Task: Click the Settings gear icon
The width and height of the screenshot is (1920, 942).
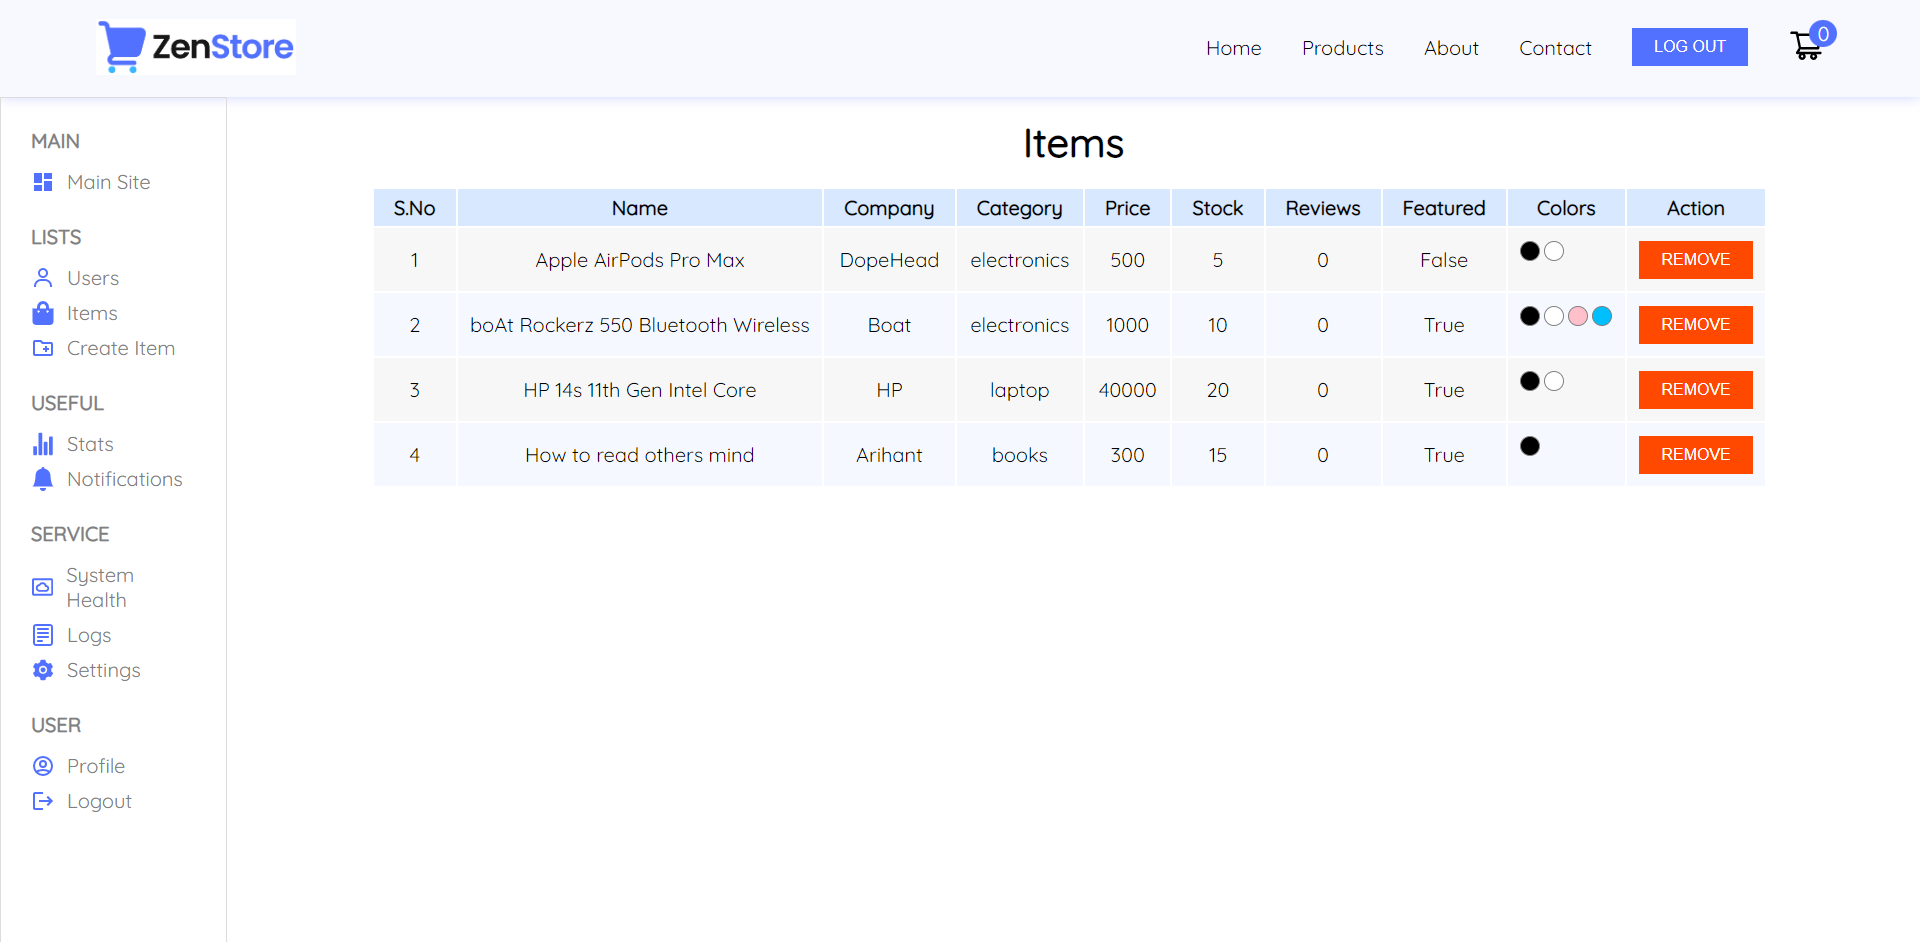Action: [43, 670]
